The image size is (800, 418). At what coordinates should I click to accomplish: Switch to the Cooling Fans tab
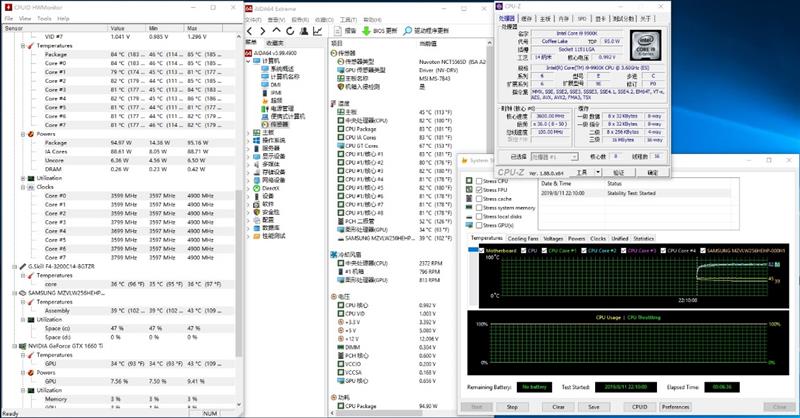click(522, 238)
